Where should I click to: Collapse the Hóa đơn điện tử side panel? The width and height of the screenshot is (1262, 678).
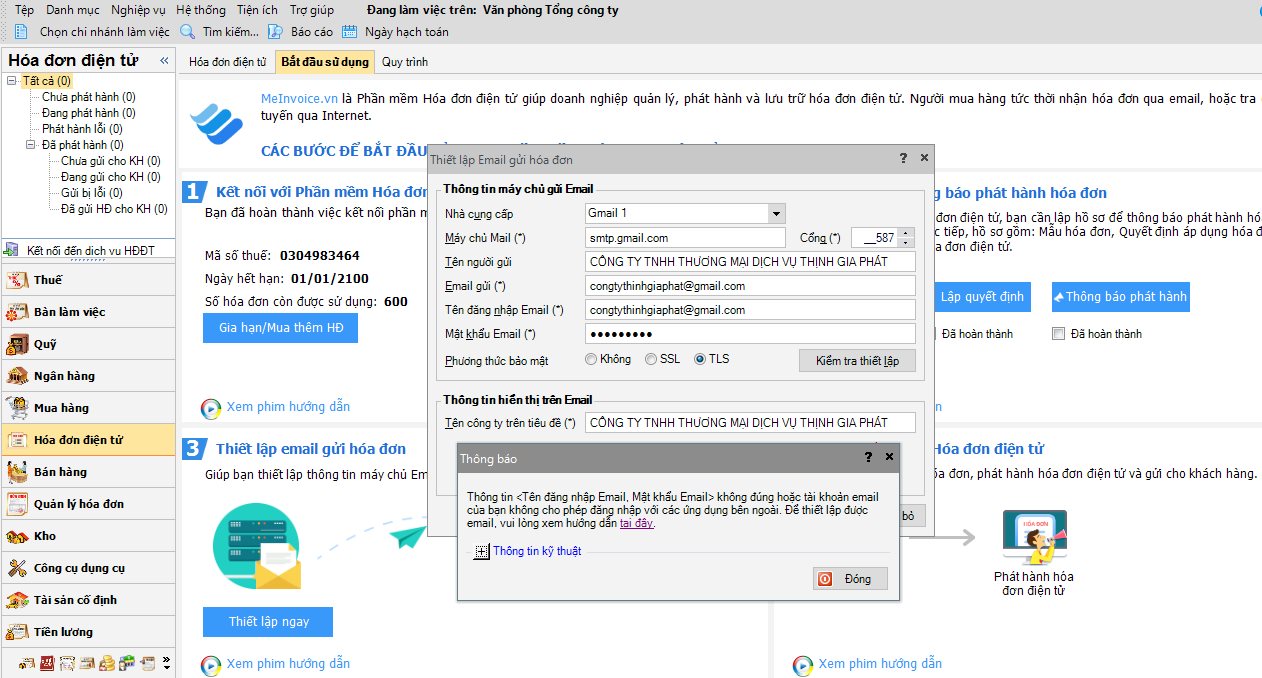click(165, 61)
